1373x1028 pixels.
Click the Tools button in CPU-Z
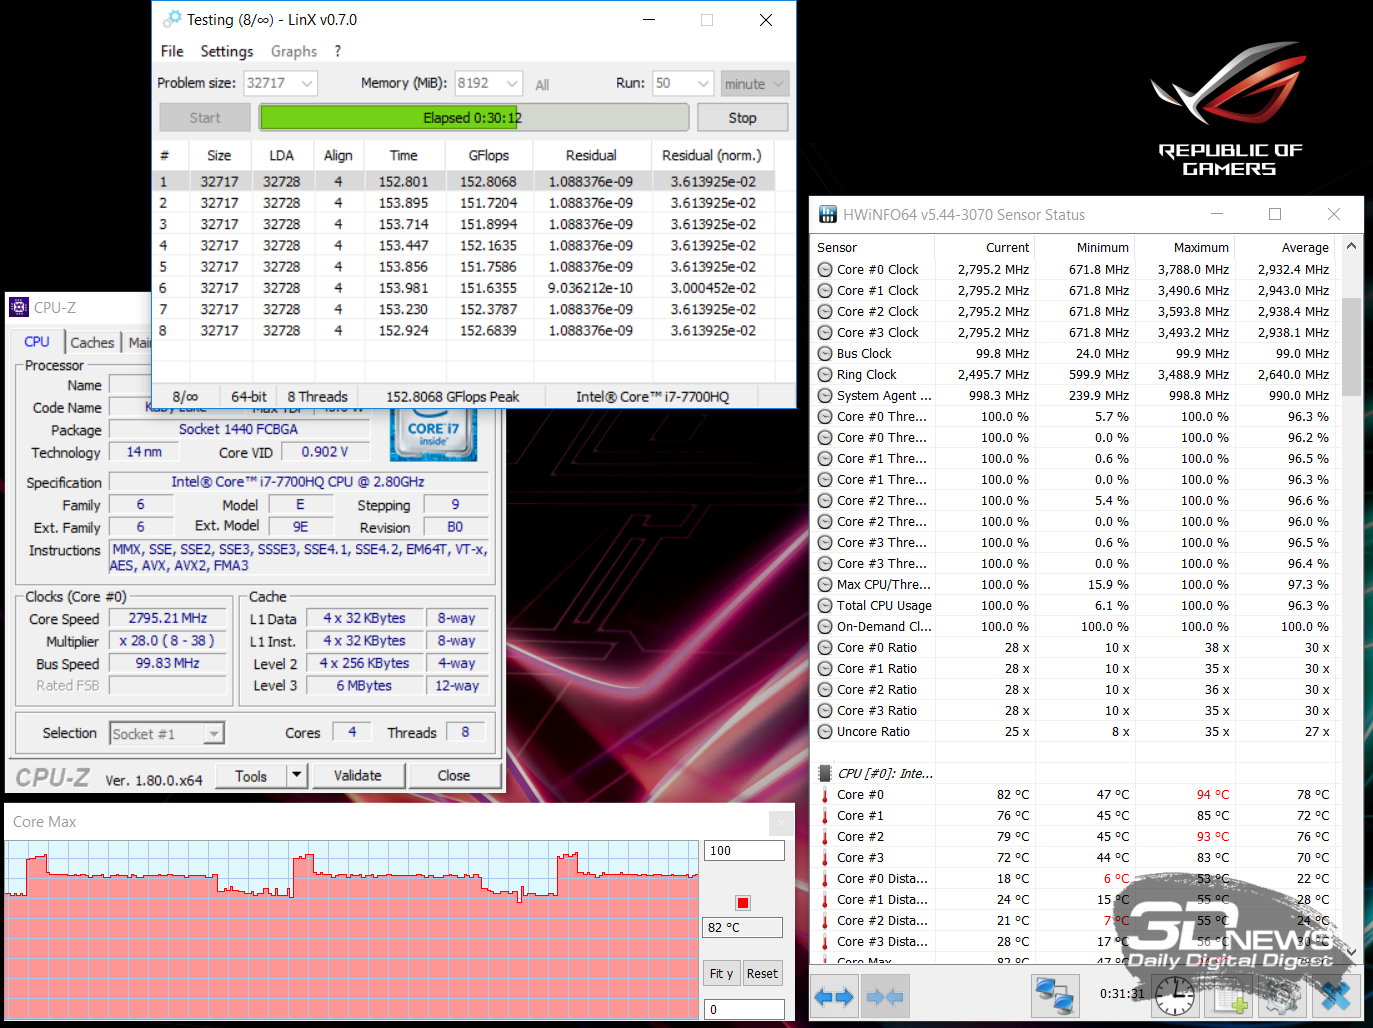click(251, 775)
